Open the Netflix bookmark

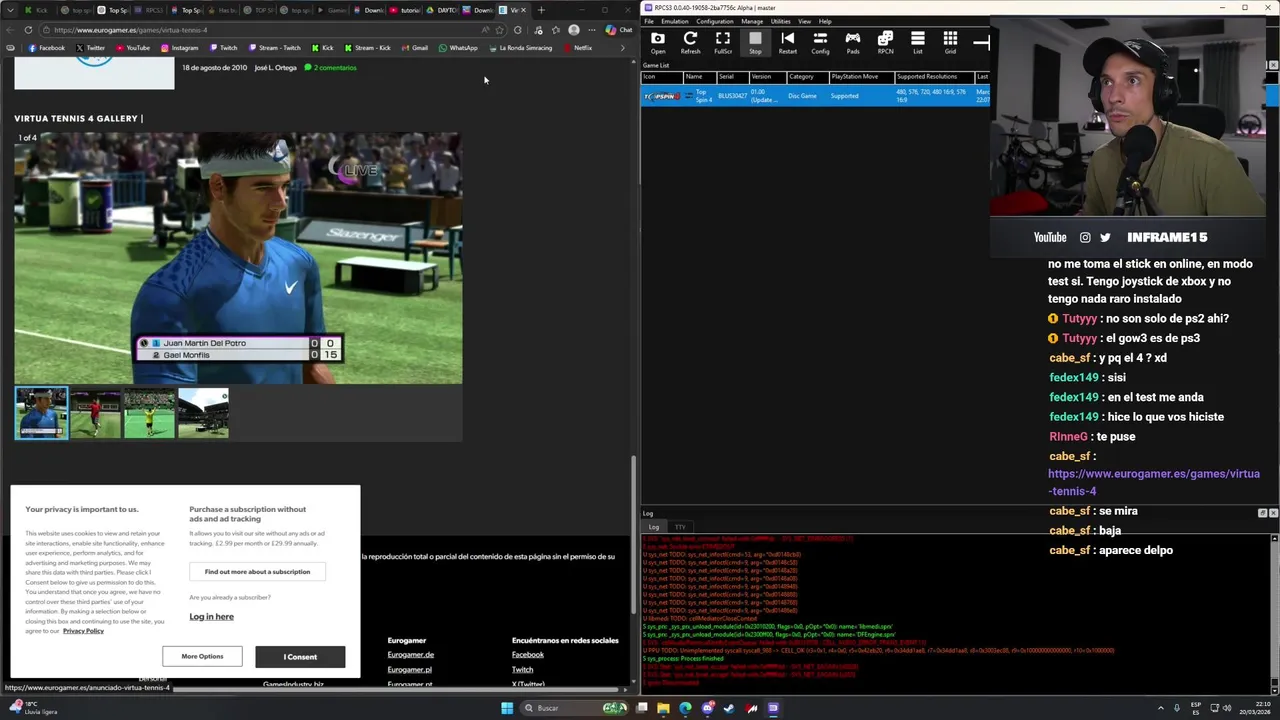click(577, 48)
